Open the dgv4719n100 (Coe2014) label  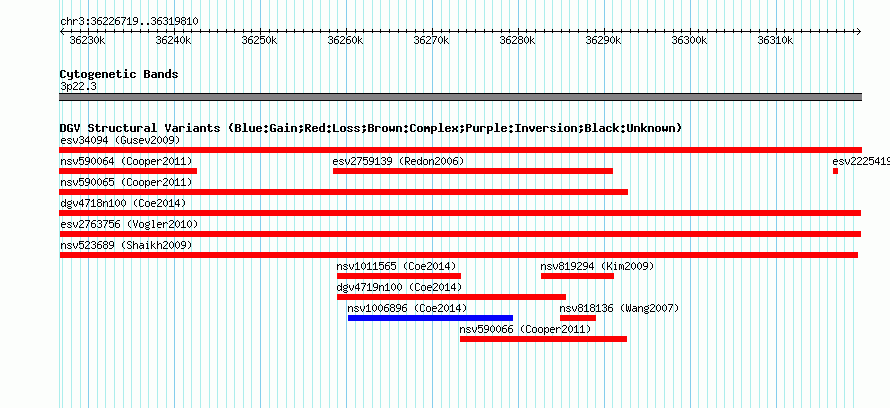click(x=399, y=287)
